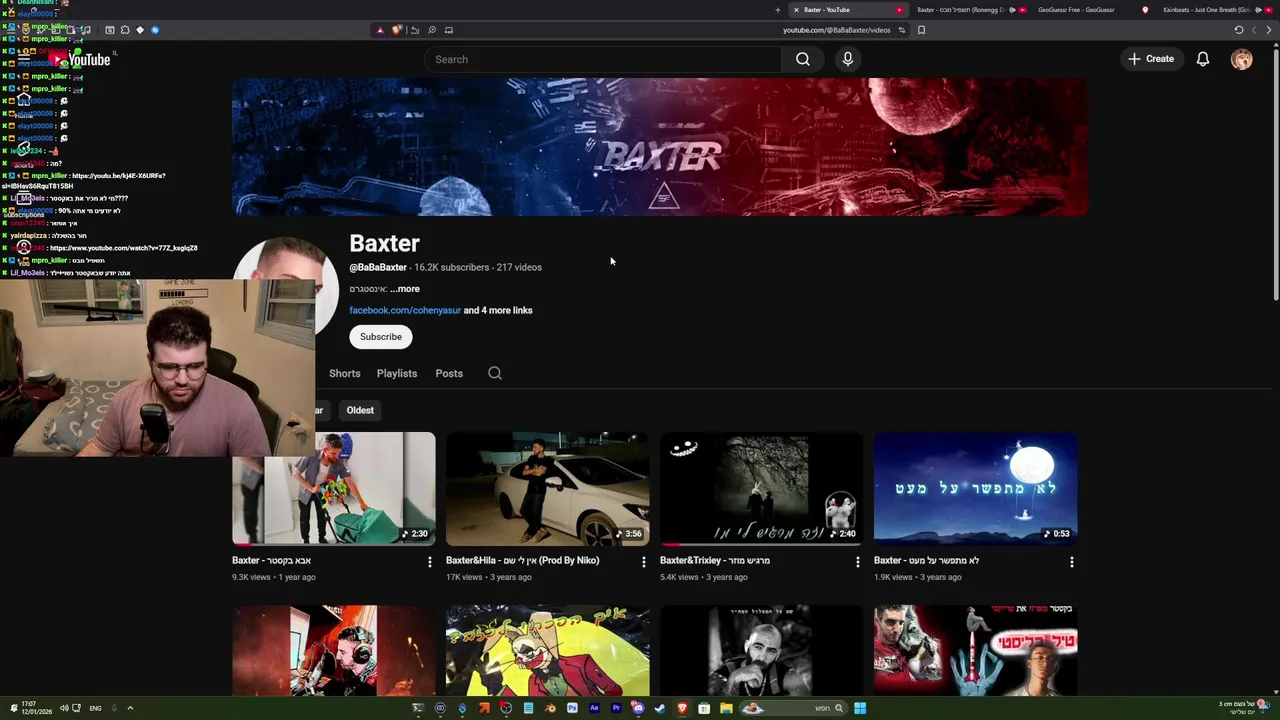The image size is (1280, 720).
Task: Open File Explorer from taskbar
Action: pyautogui.click(x=726, y=708)
